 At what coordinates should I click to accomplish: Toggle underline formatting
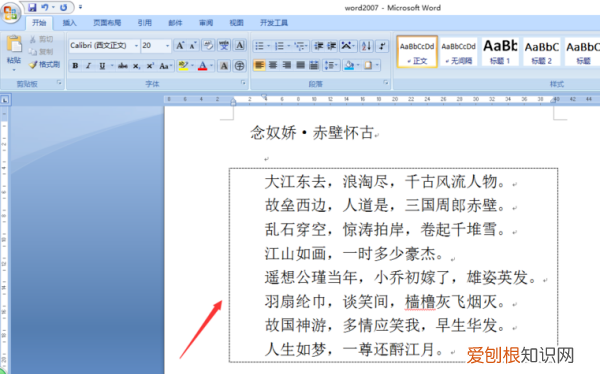[x=102, y=66]
